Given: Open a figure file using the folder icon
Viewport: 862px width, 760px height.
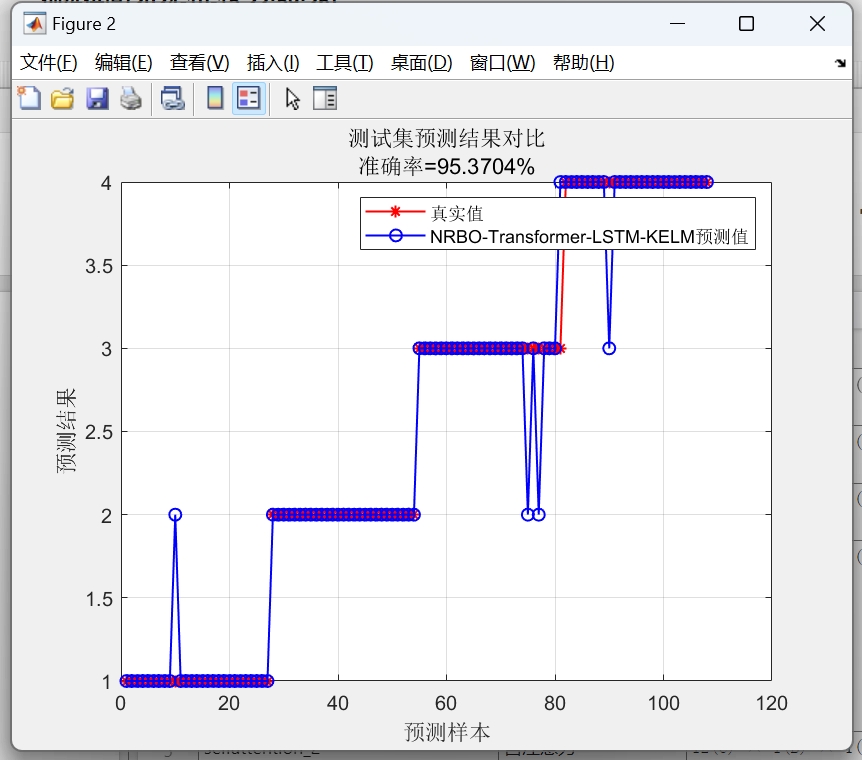Looking at the screenshot, I should click(62, 98).
